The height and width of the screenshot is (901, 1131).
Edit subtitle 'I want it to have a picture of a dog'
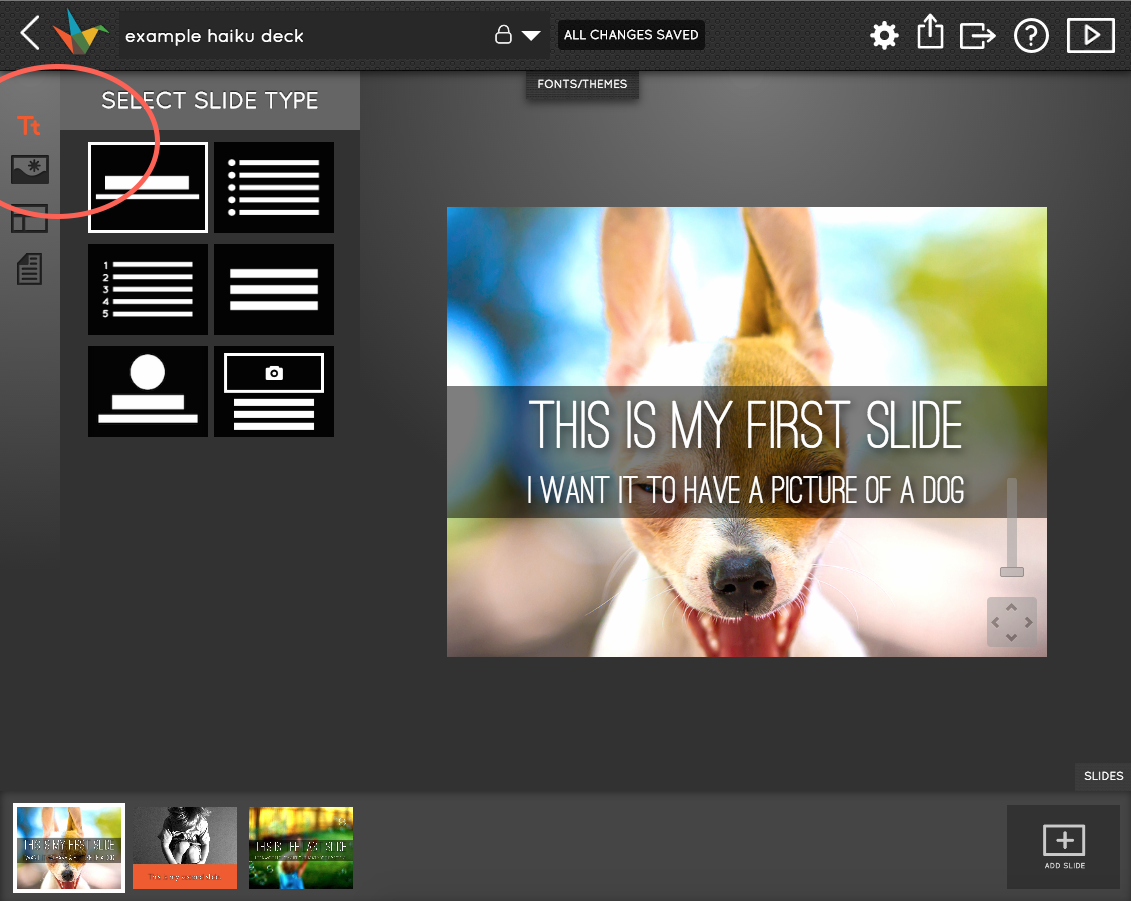745,491
